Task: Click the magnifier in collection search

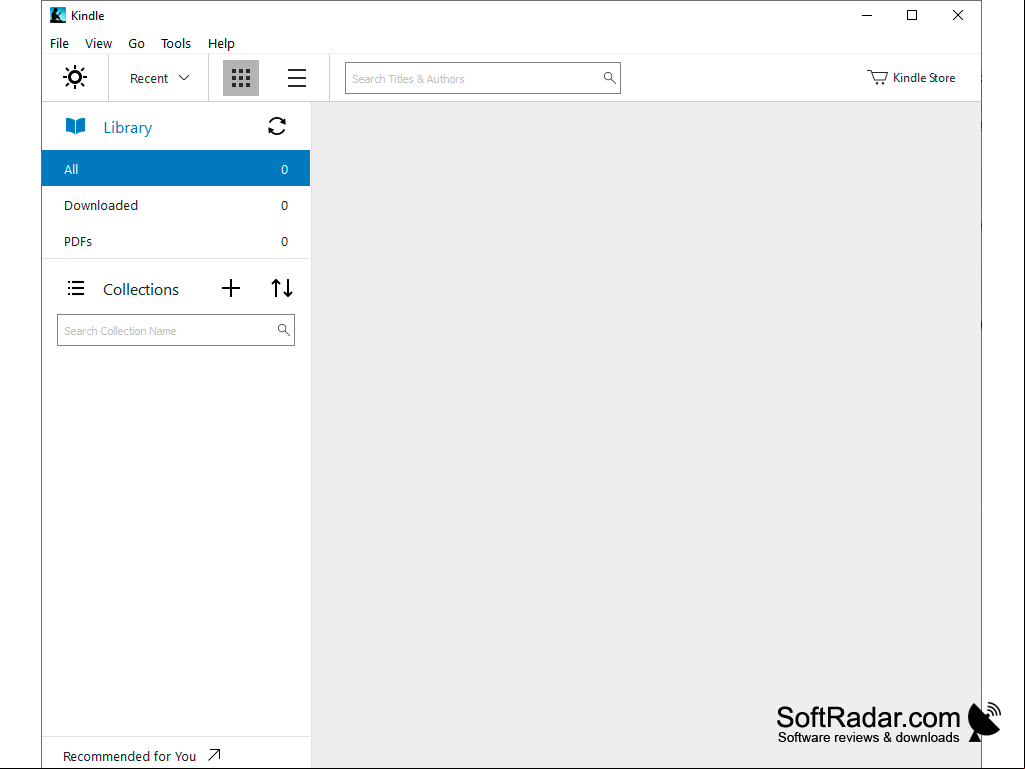Action: (283, 330)
